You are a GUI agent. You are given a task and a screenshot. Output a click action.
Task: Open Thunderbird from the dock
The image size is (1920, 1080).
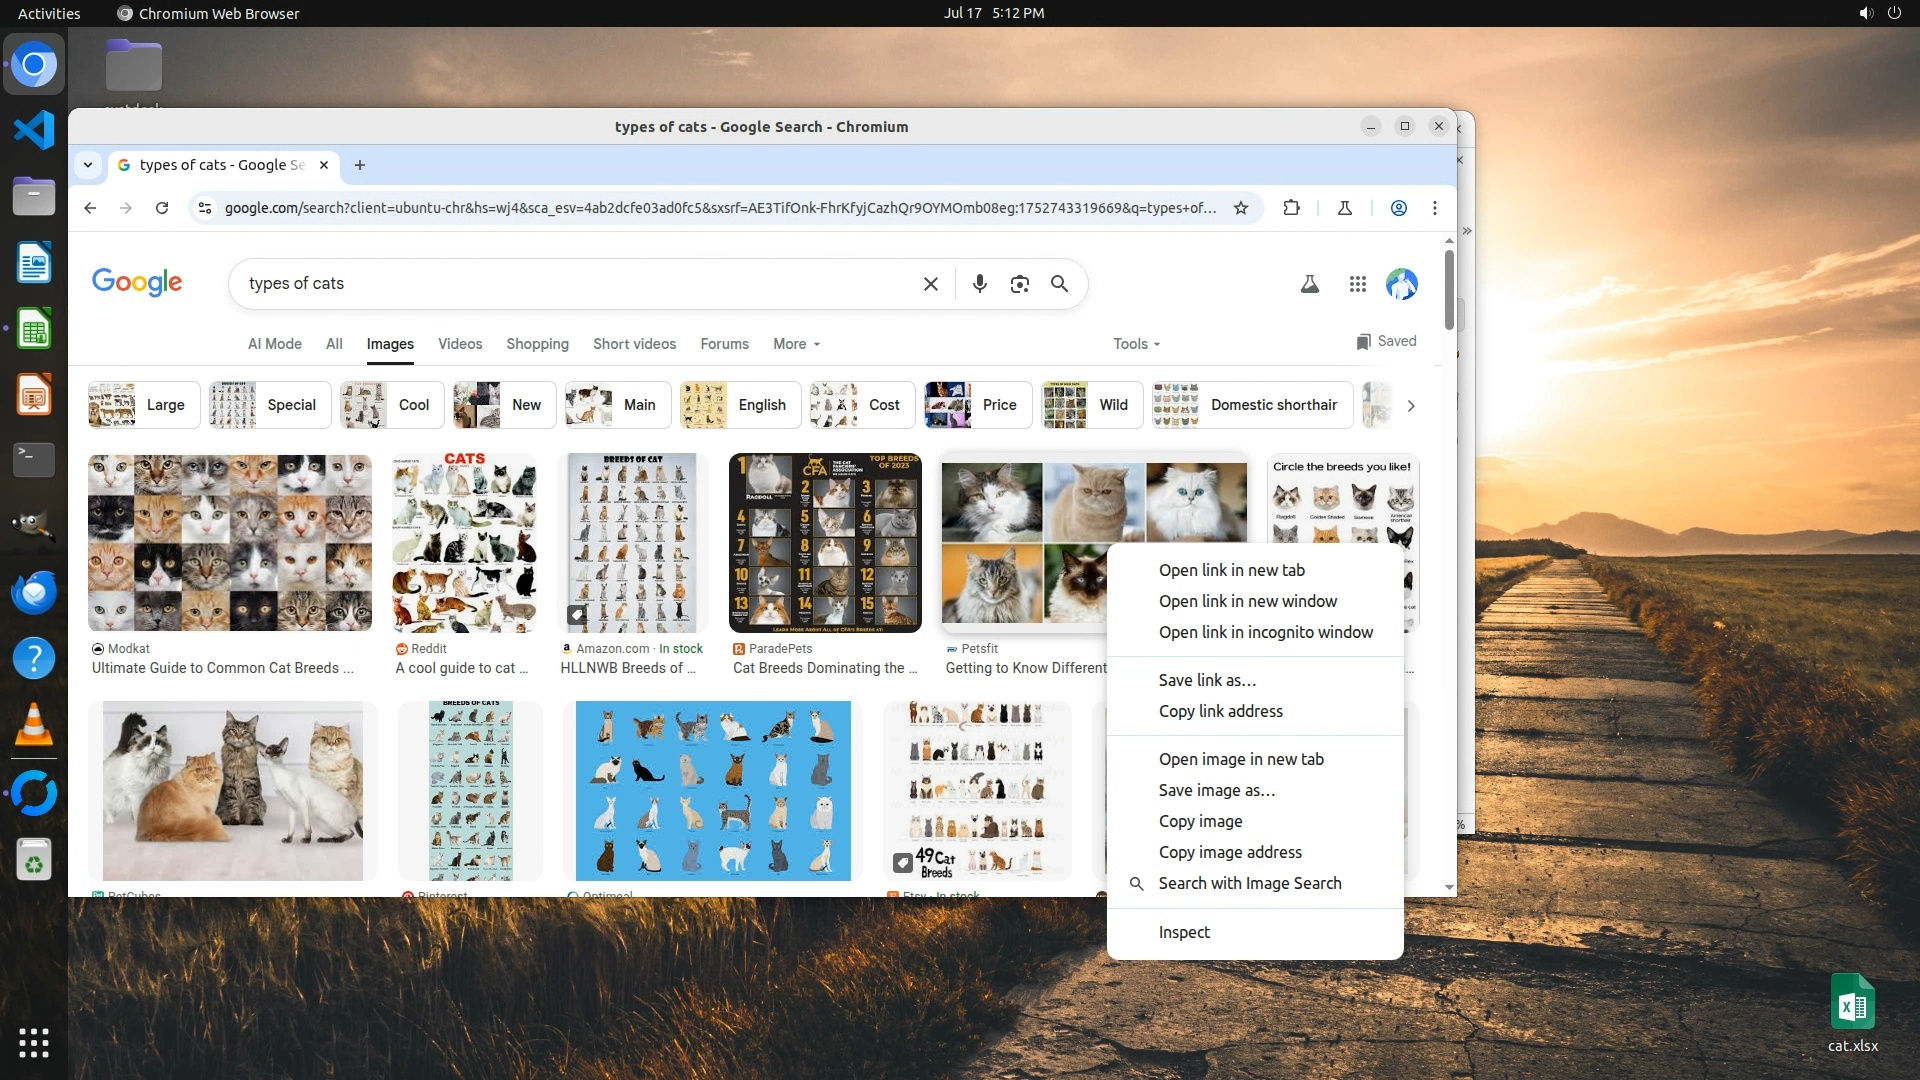(x=33, y=593)
